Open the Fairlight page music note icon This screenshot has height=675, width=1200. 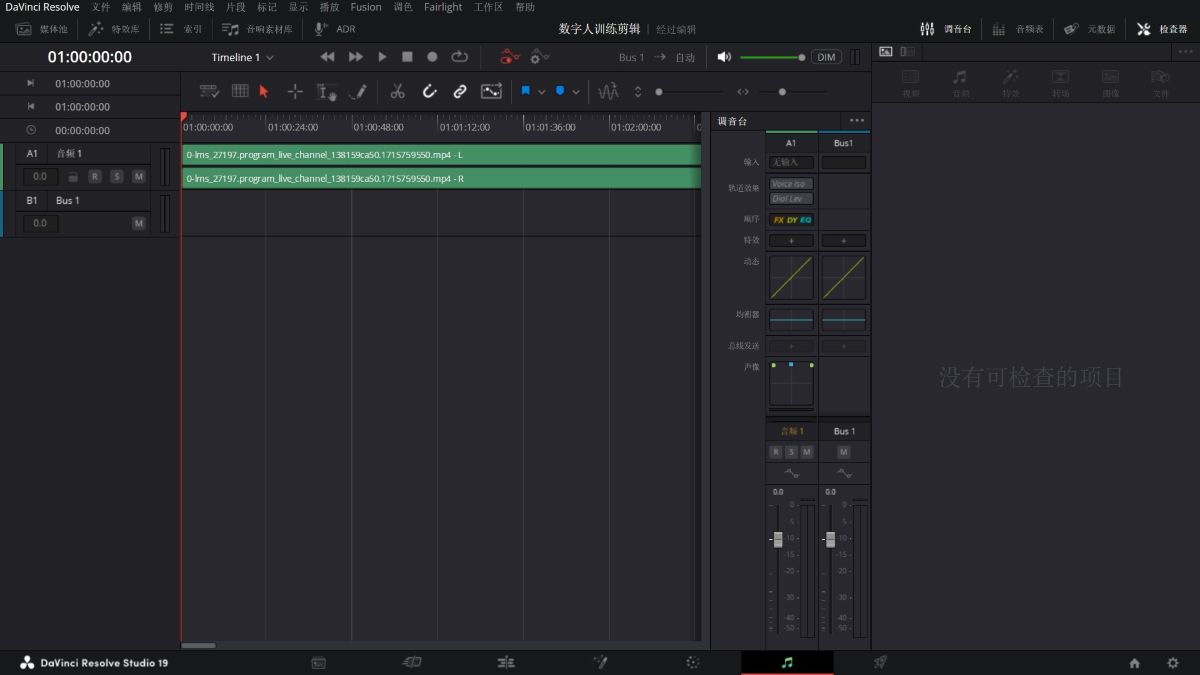coord(787,662)
